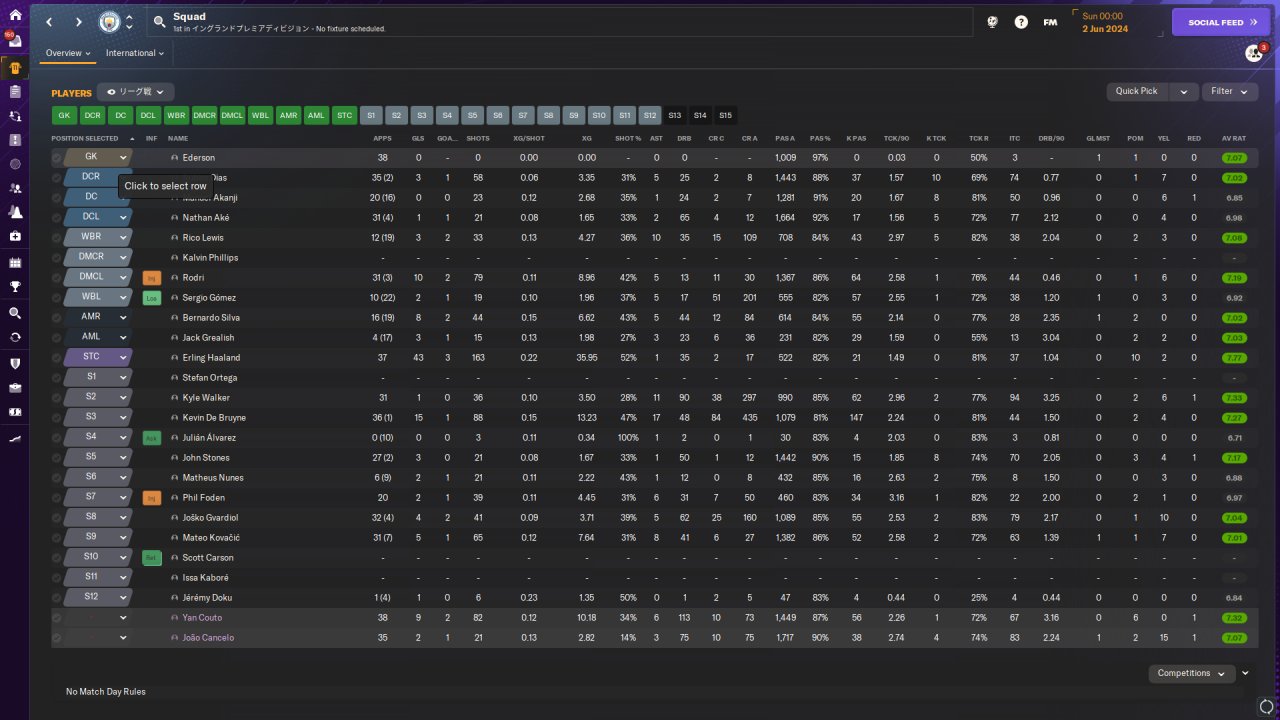Open the Squad shirt icon in sidebar
The image size is (1280, 720).
[15, 67]
